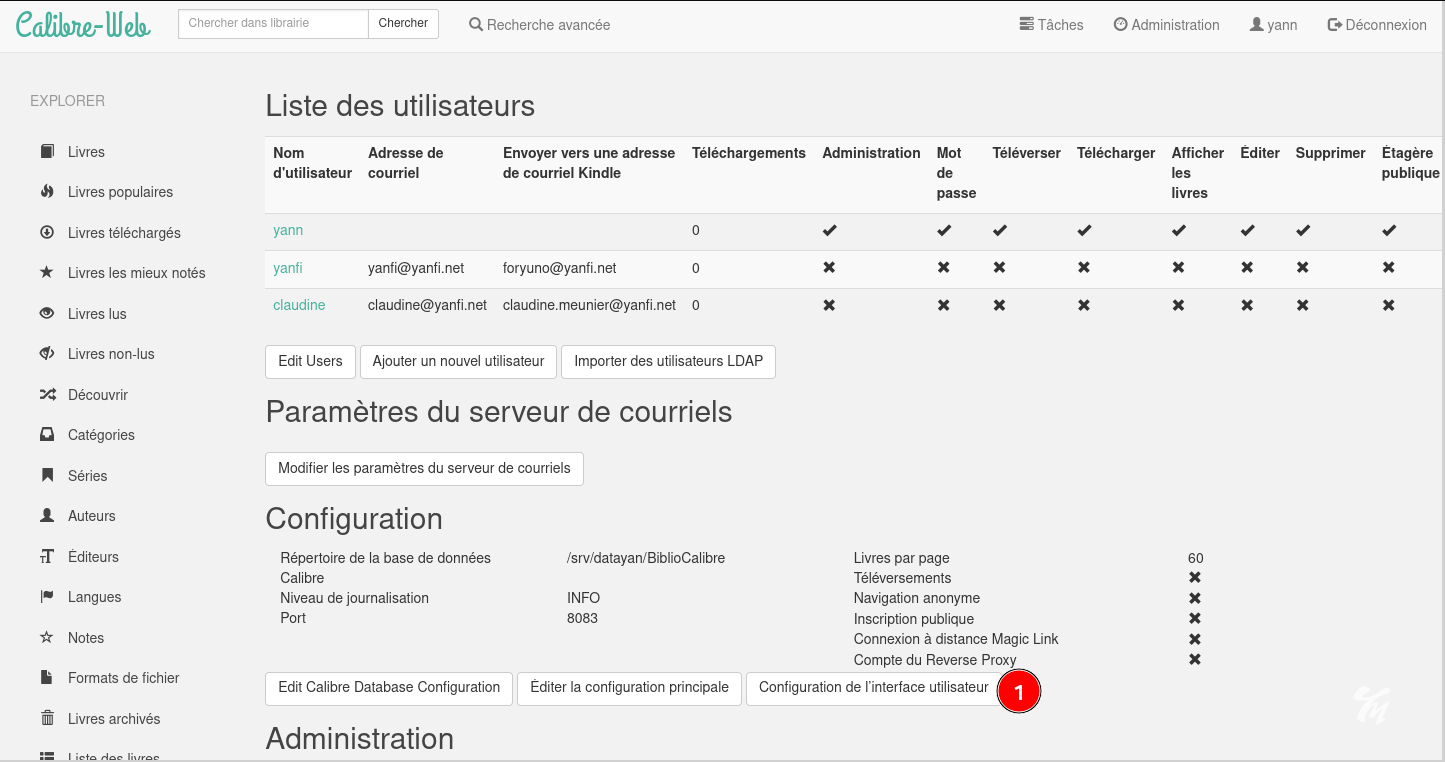Focus the Chercher dans librairie search field
The image size is (1445, 762).
coord(273,23)
